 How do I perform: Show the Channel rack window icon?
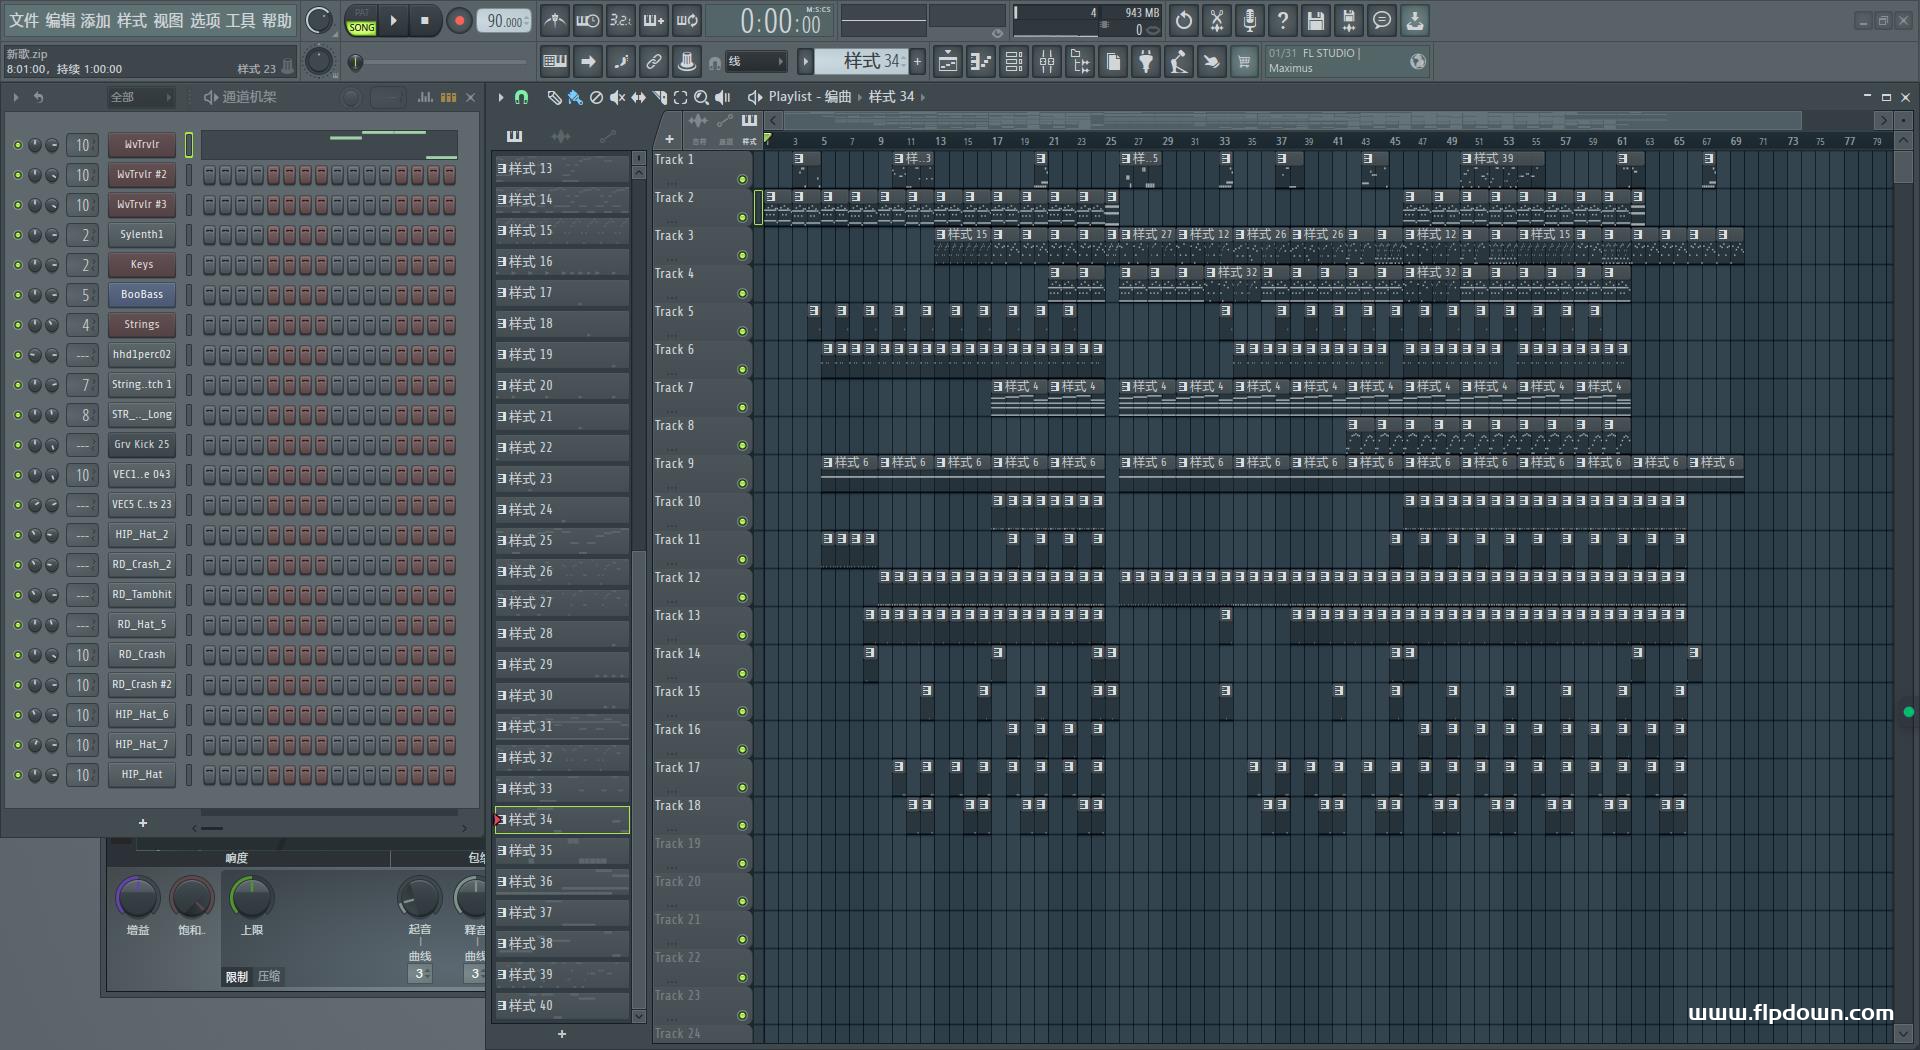(1014, 62)
